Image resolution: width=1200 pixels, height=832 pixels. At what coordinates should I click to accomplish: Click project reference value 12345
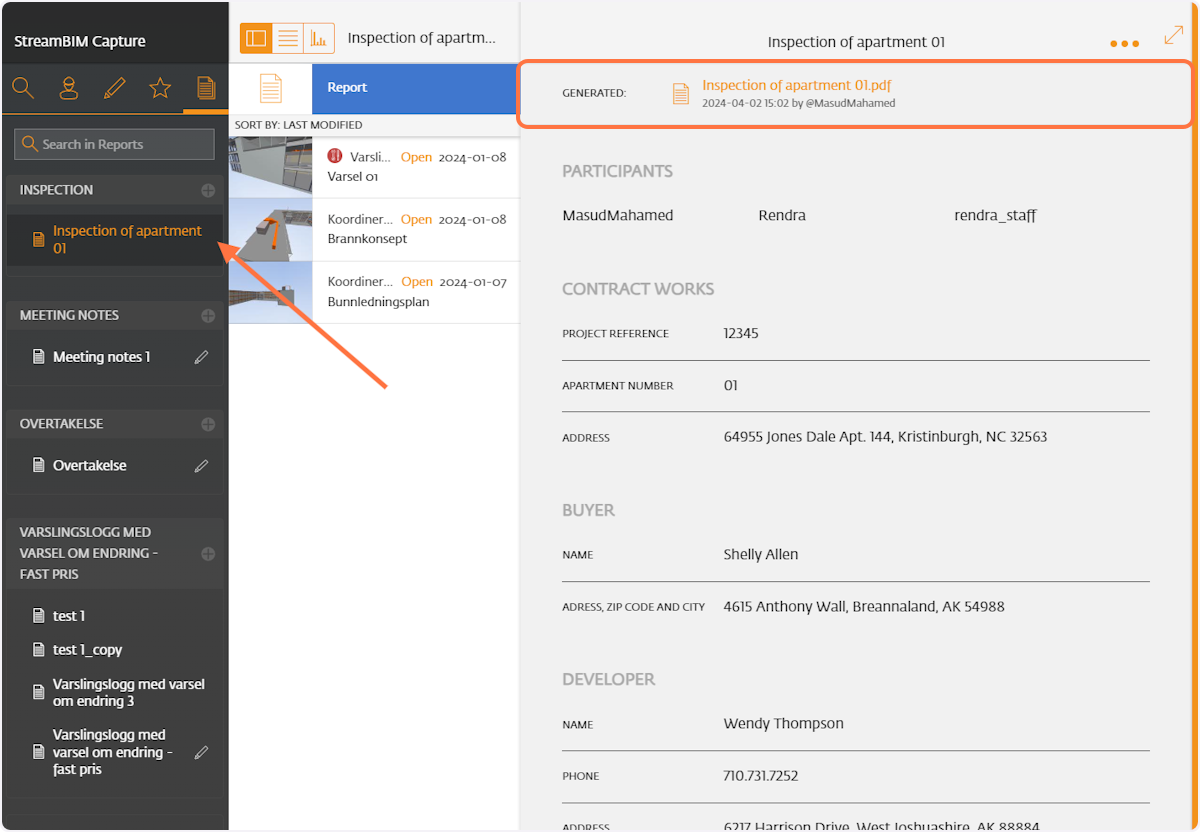pyautogui.click(x=741, y=333)
